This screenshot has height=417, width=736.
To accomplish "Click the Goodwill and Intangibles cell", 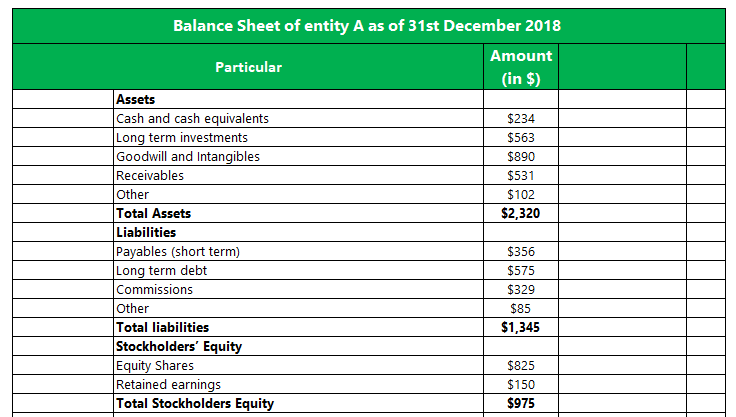I will click(x=297, y=157).
